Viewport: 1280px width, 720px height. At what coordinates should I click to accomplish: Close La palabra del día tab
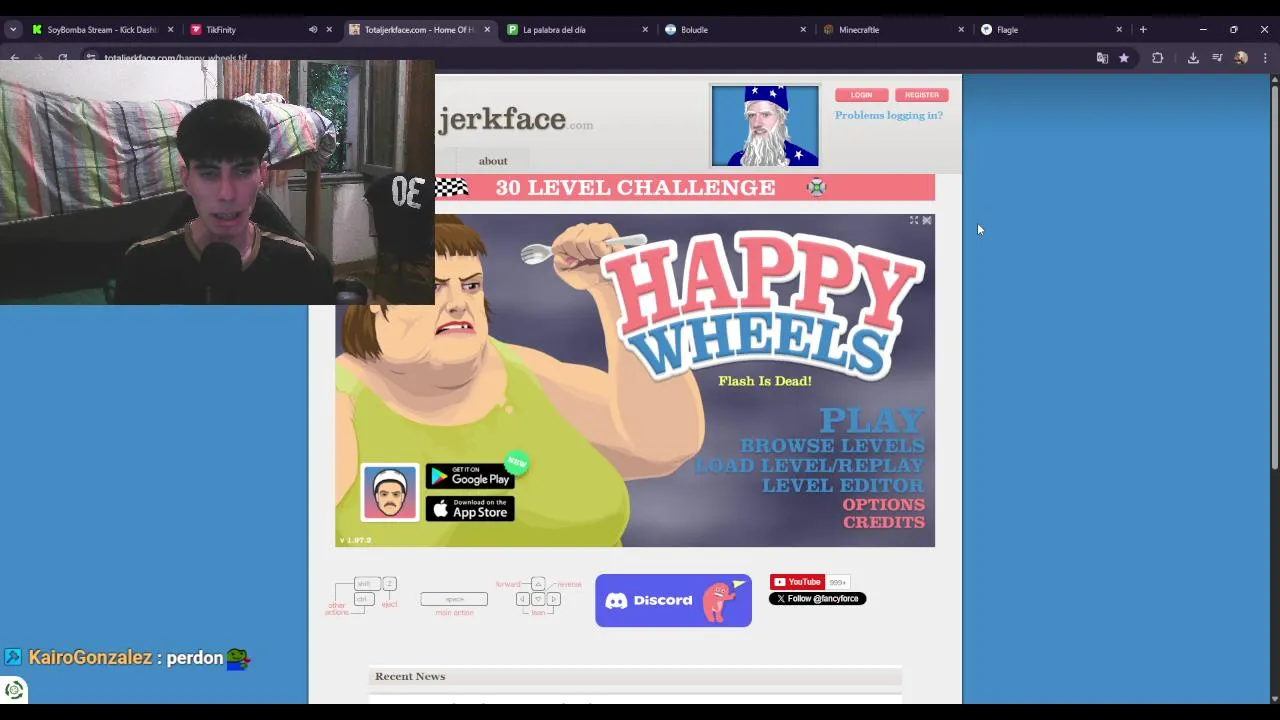pyautogui.click(x=645, y=30)
